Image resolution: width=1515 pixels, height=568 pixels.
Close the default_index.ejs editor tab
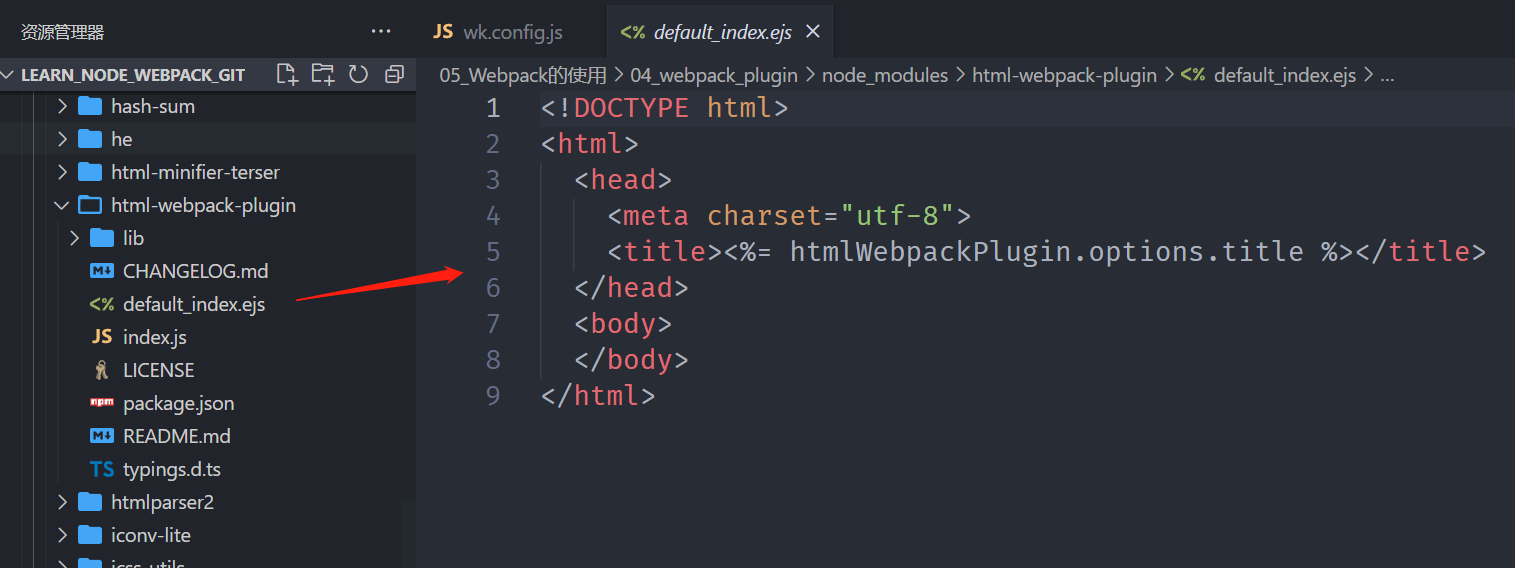pos(813,32)
